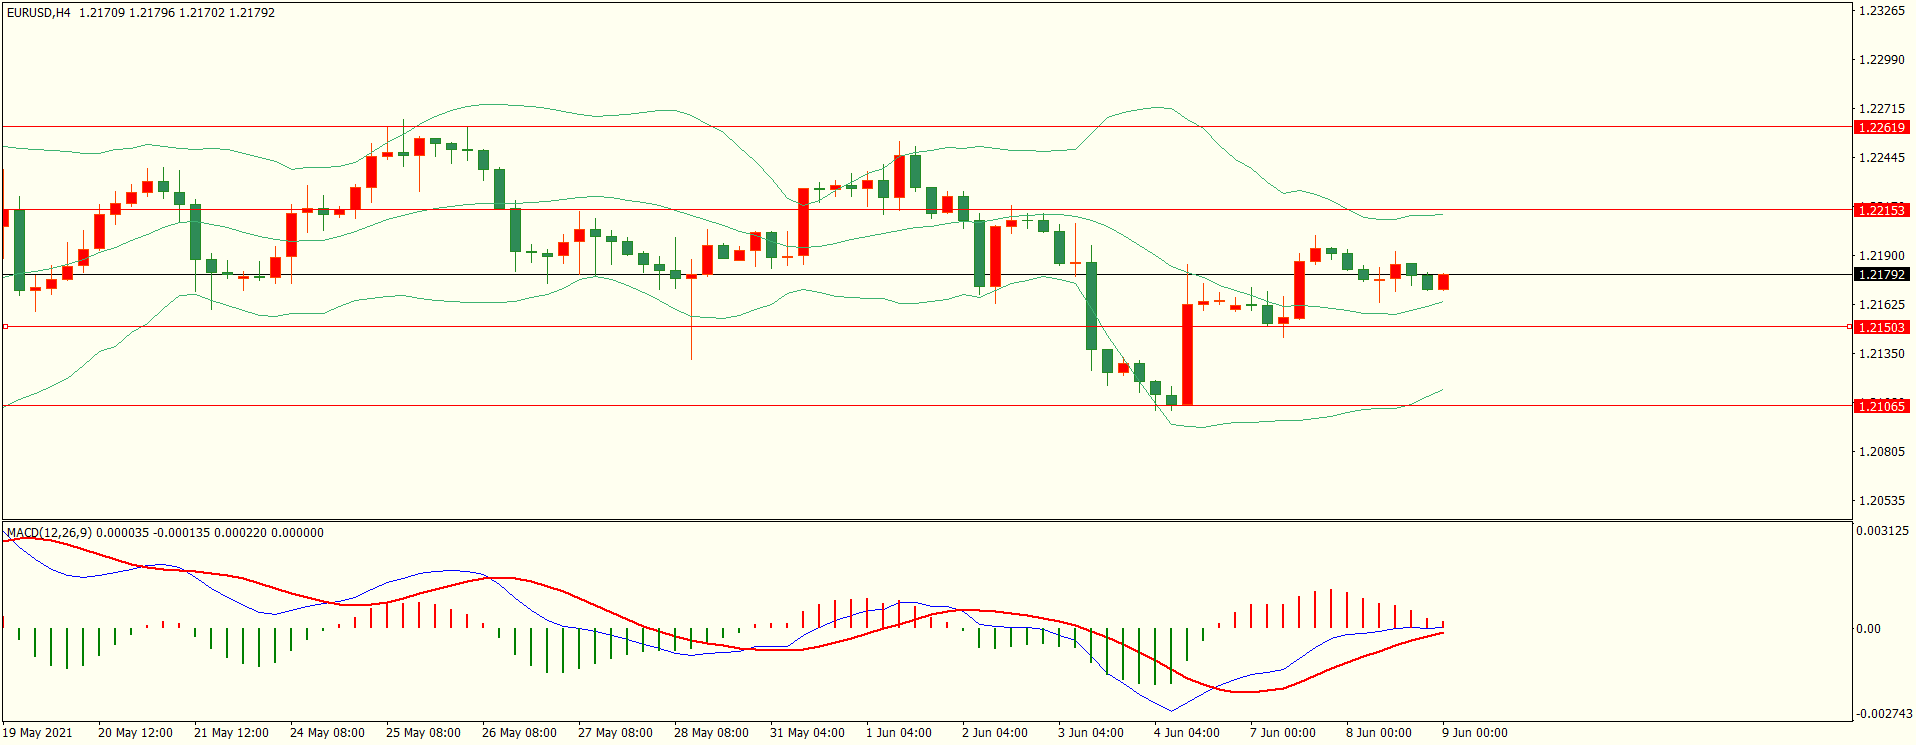Click the -0.002743 MACD scale label
The image size is (1916, 745).
(1884, 714)
